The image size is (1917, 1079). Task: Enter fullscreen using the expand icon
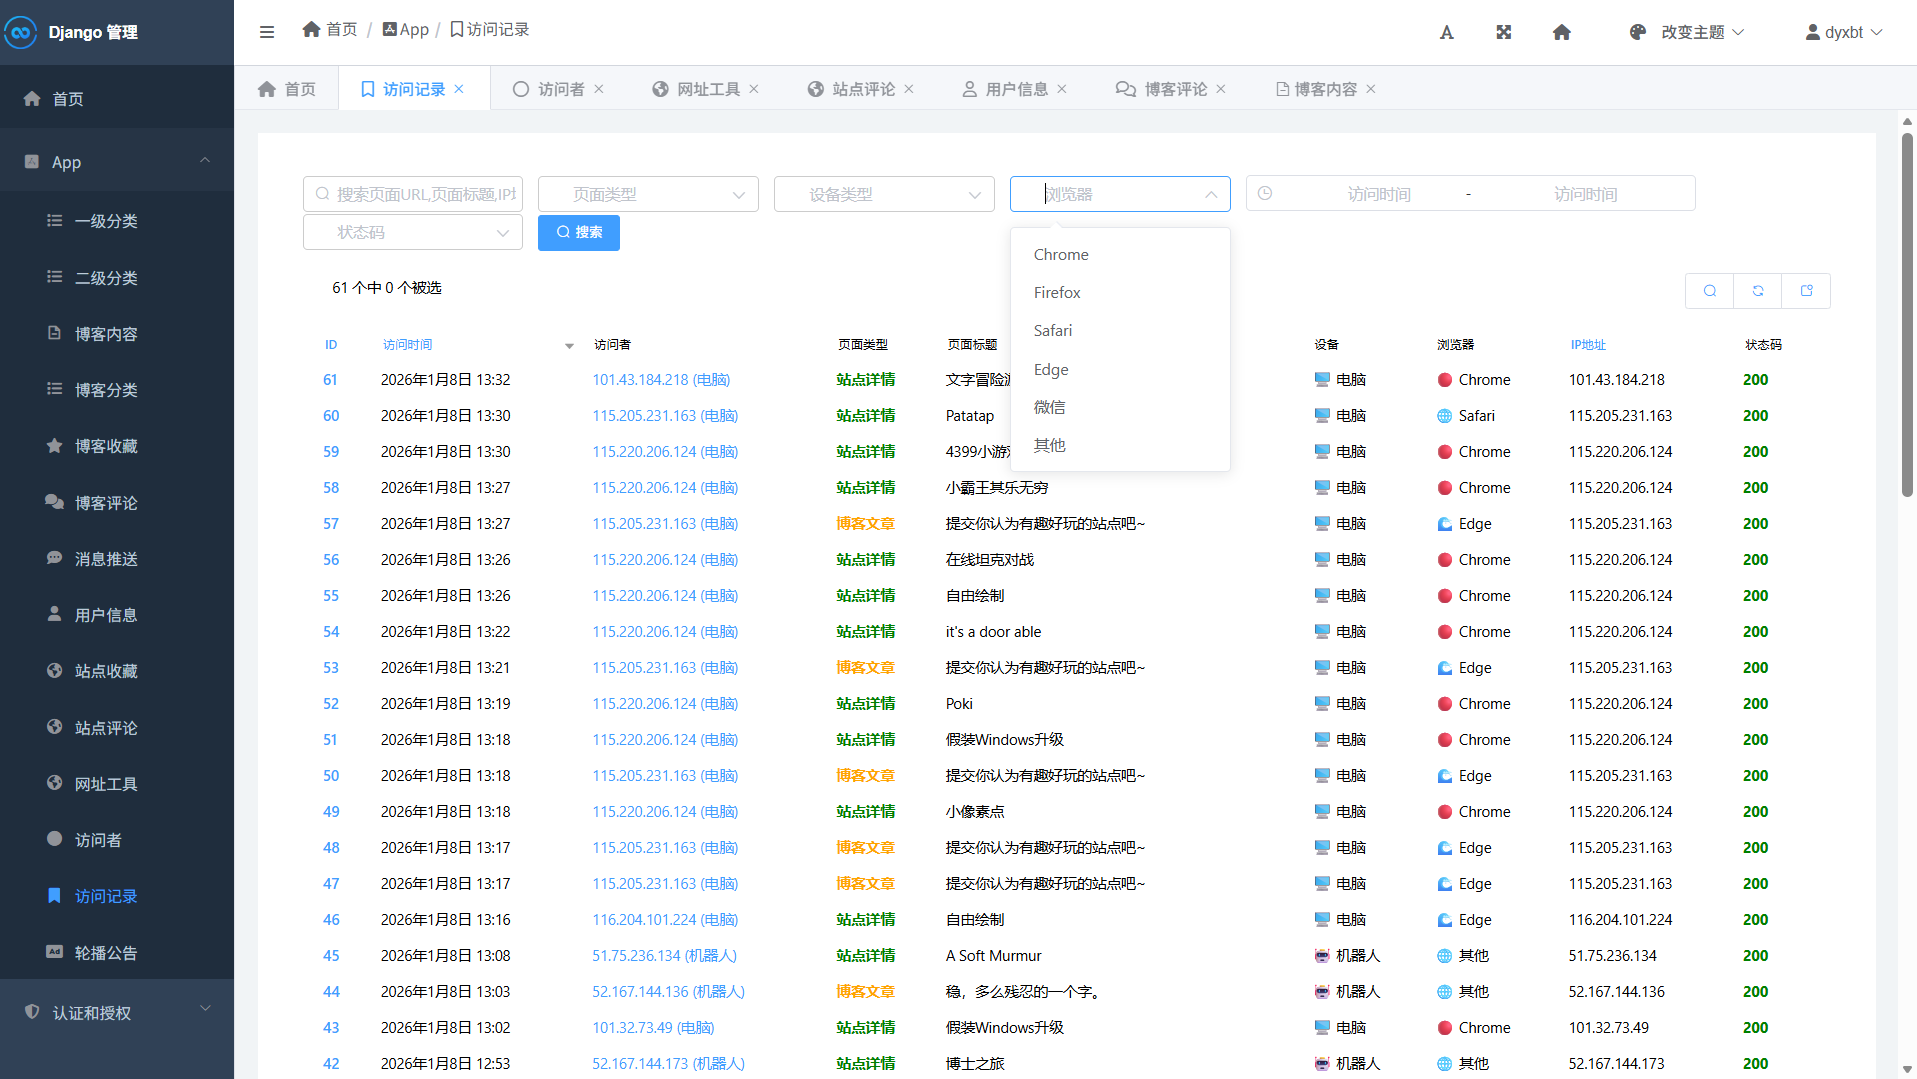coord(1503,32)
